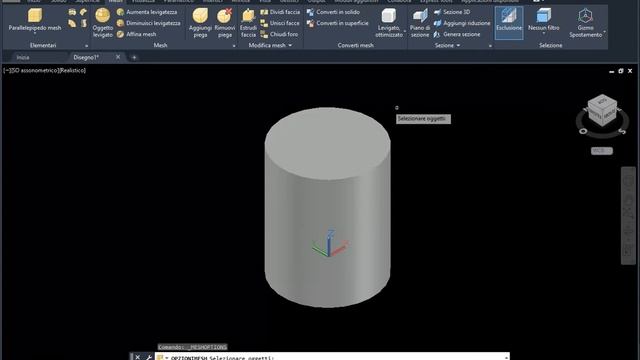Screen dimensions: 640x360
Task: Click the Gizmo Spostamento tool
Action: pos(585,23)
